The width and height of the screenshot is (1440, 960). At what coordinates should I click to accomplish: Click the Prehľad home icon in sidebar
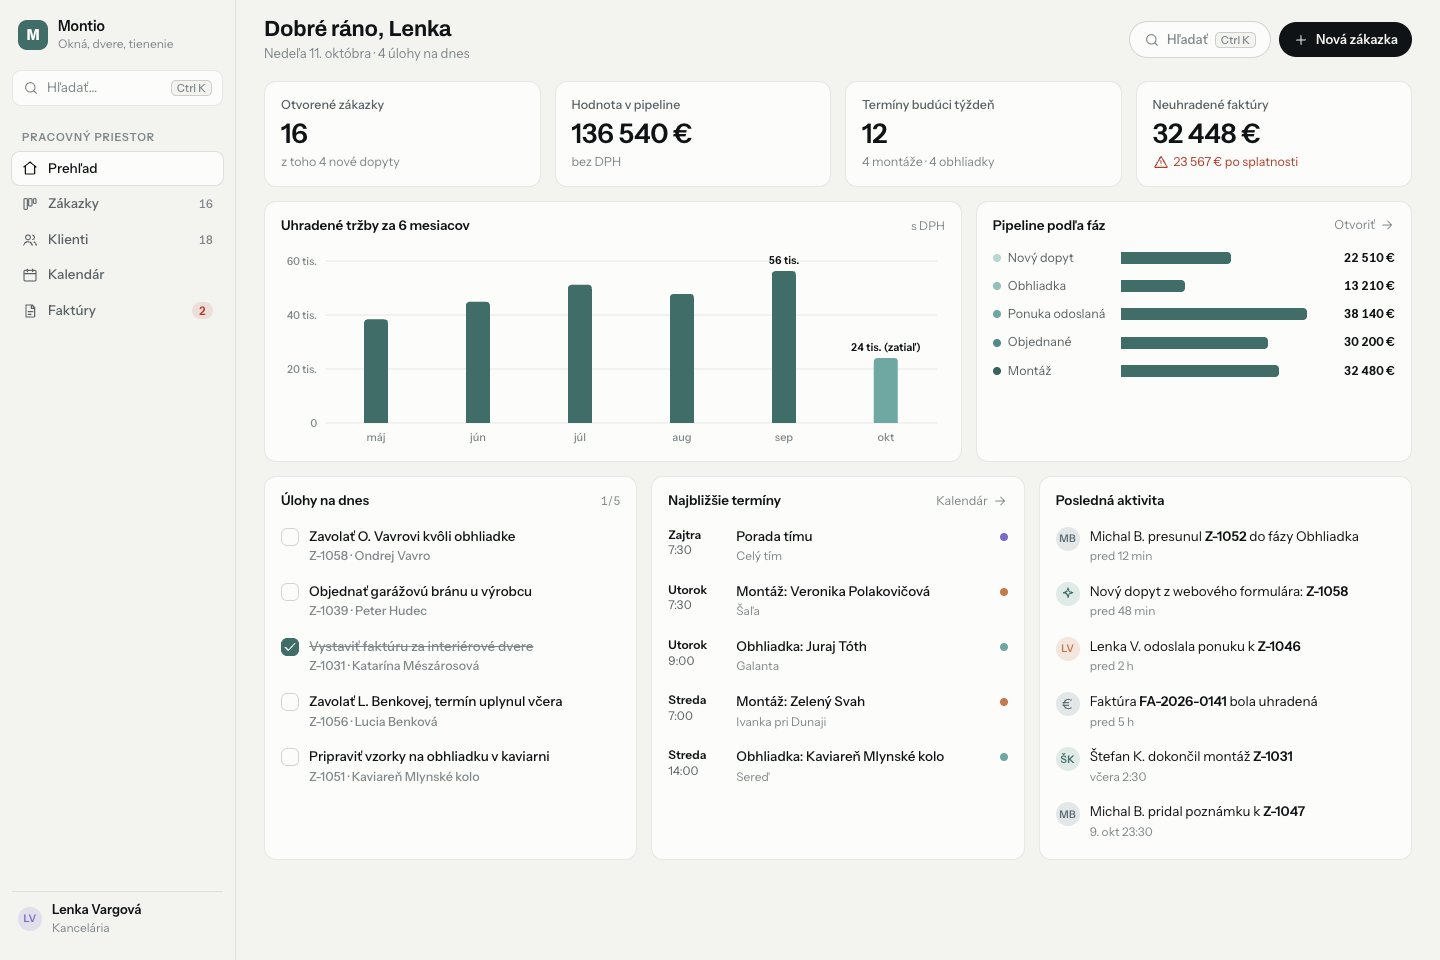coord(30,168)
